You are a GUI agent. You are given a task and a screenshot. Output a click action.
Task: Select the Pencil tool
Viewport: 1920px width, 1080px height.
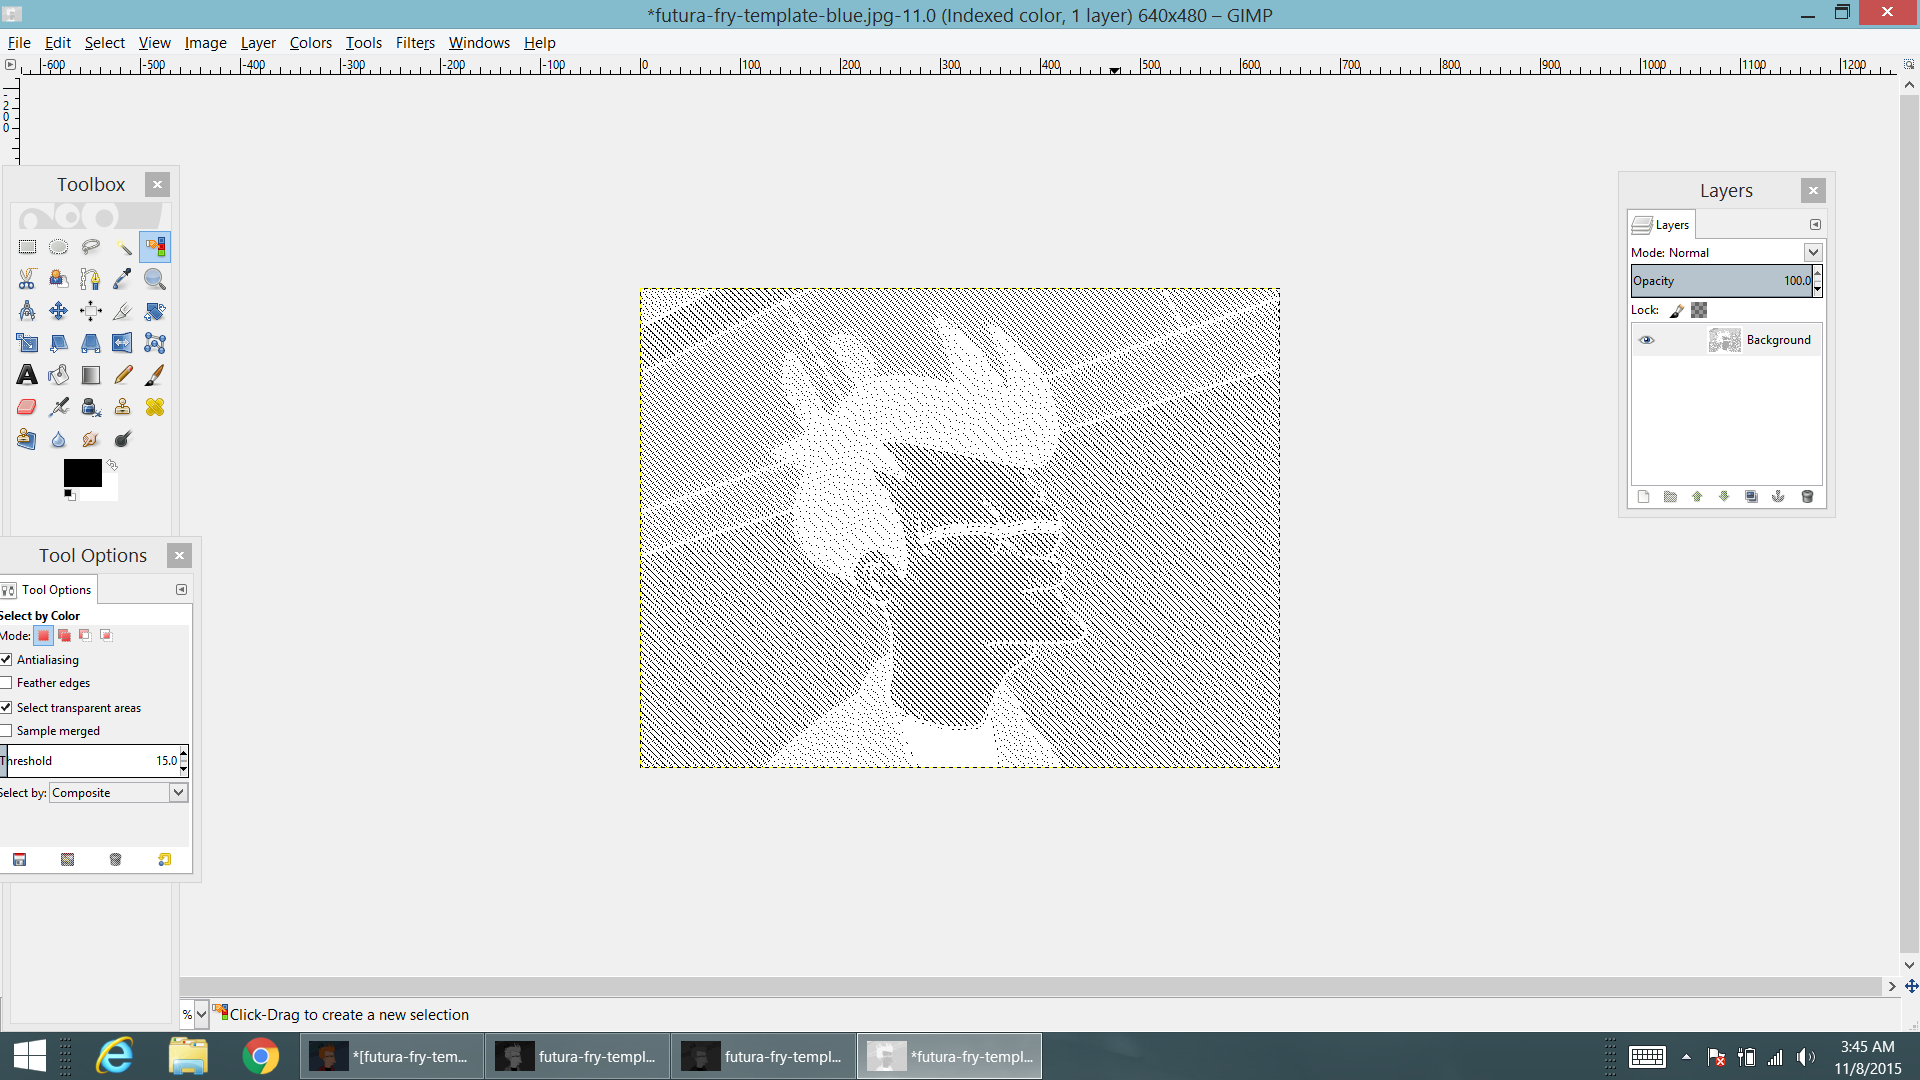(x=123, y=375)
